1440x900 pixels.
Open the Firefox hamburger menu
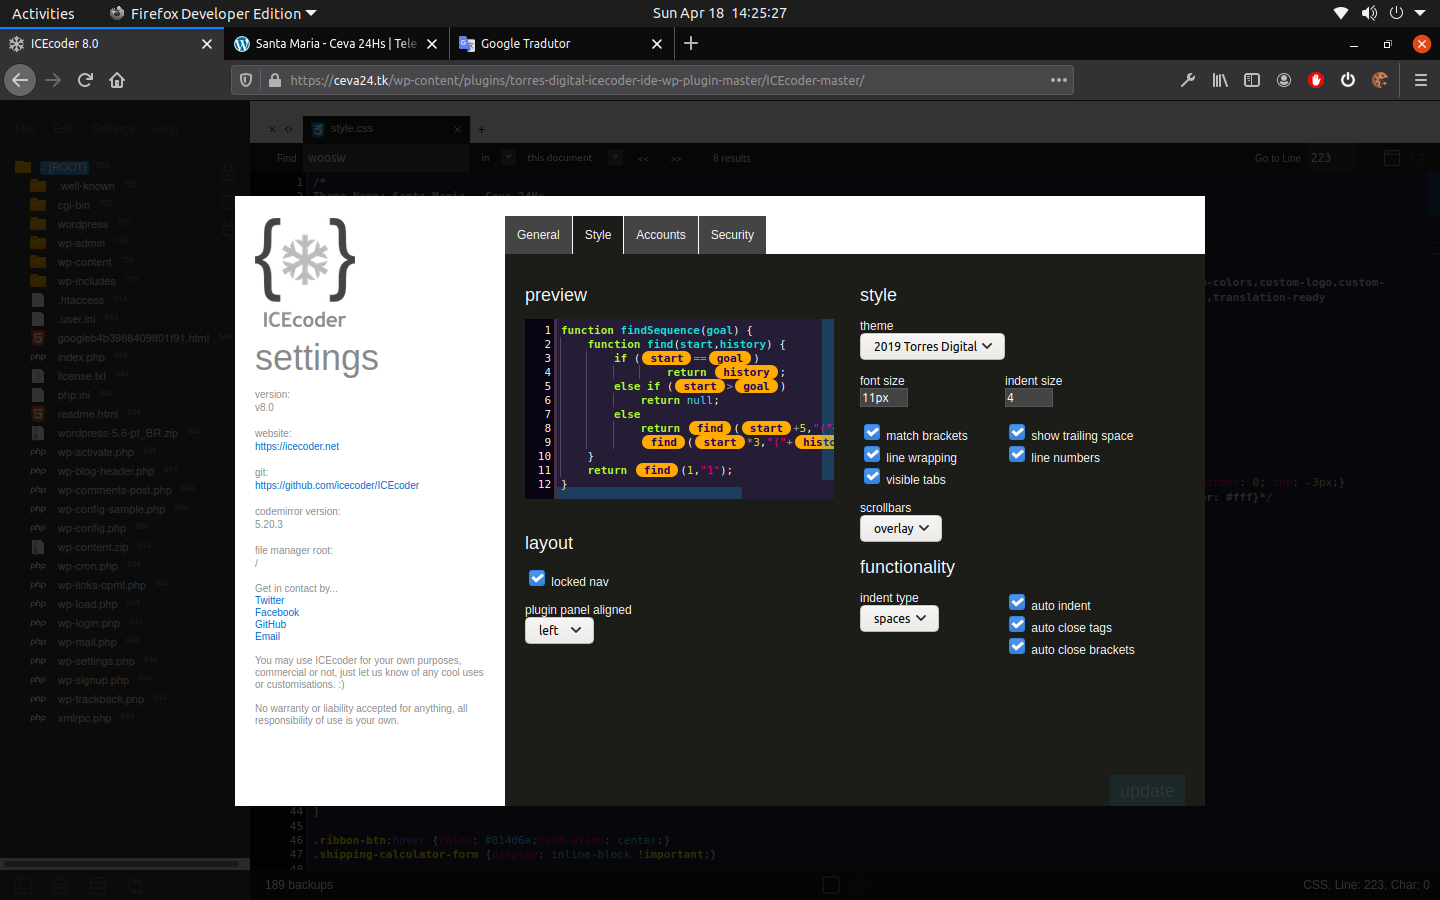(1420, 80)
